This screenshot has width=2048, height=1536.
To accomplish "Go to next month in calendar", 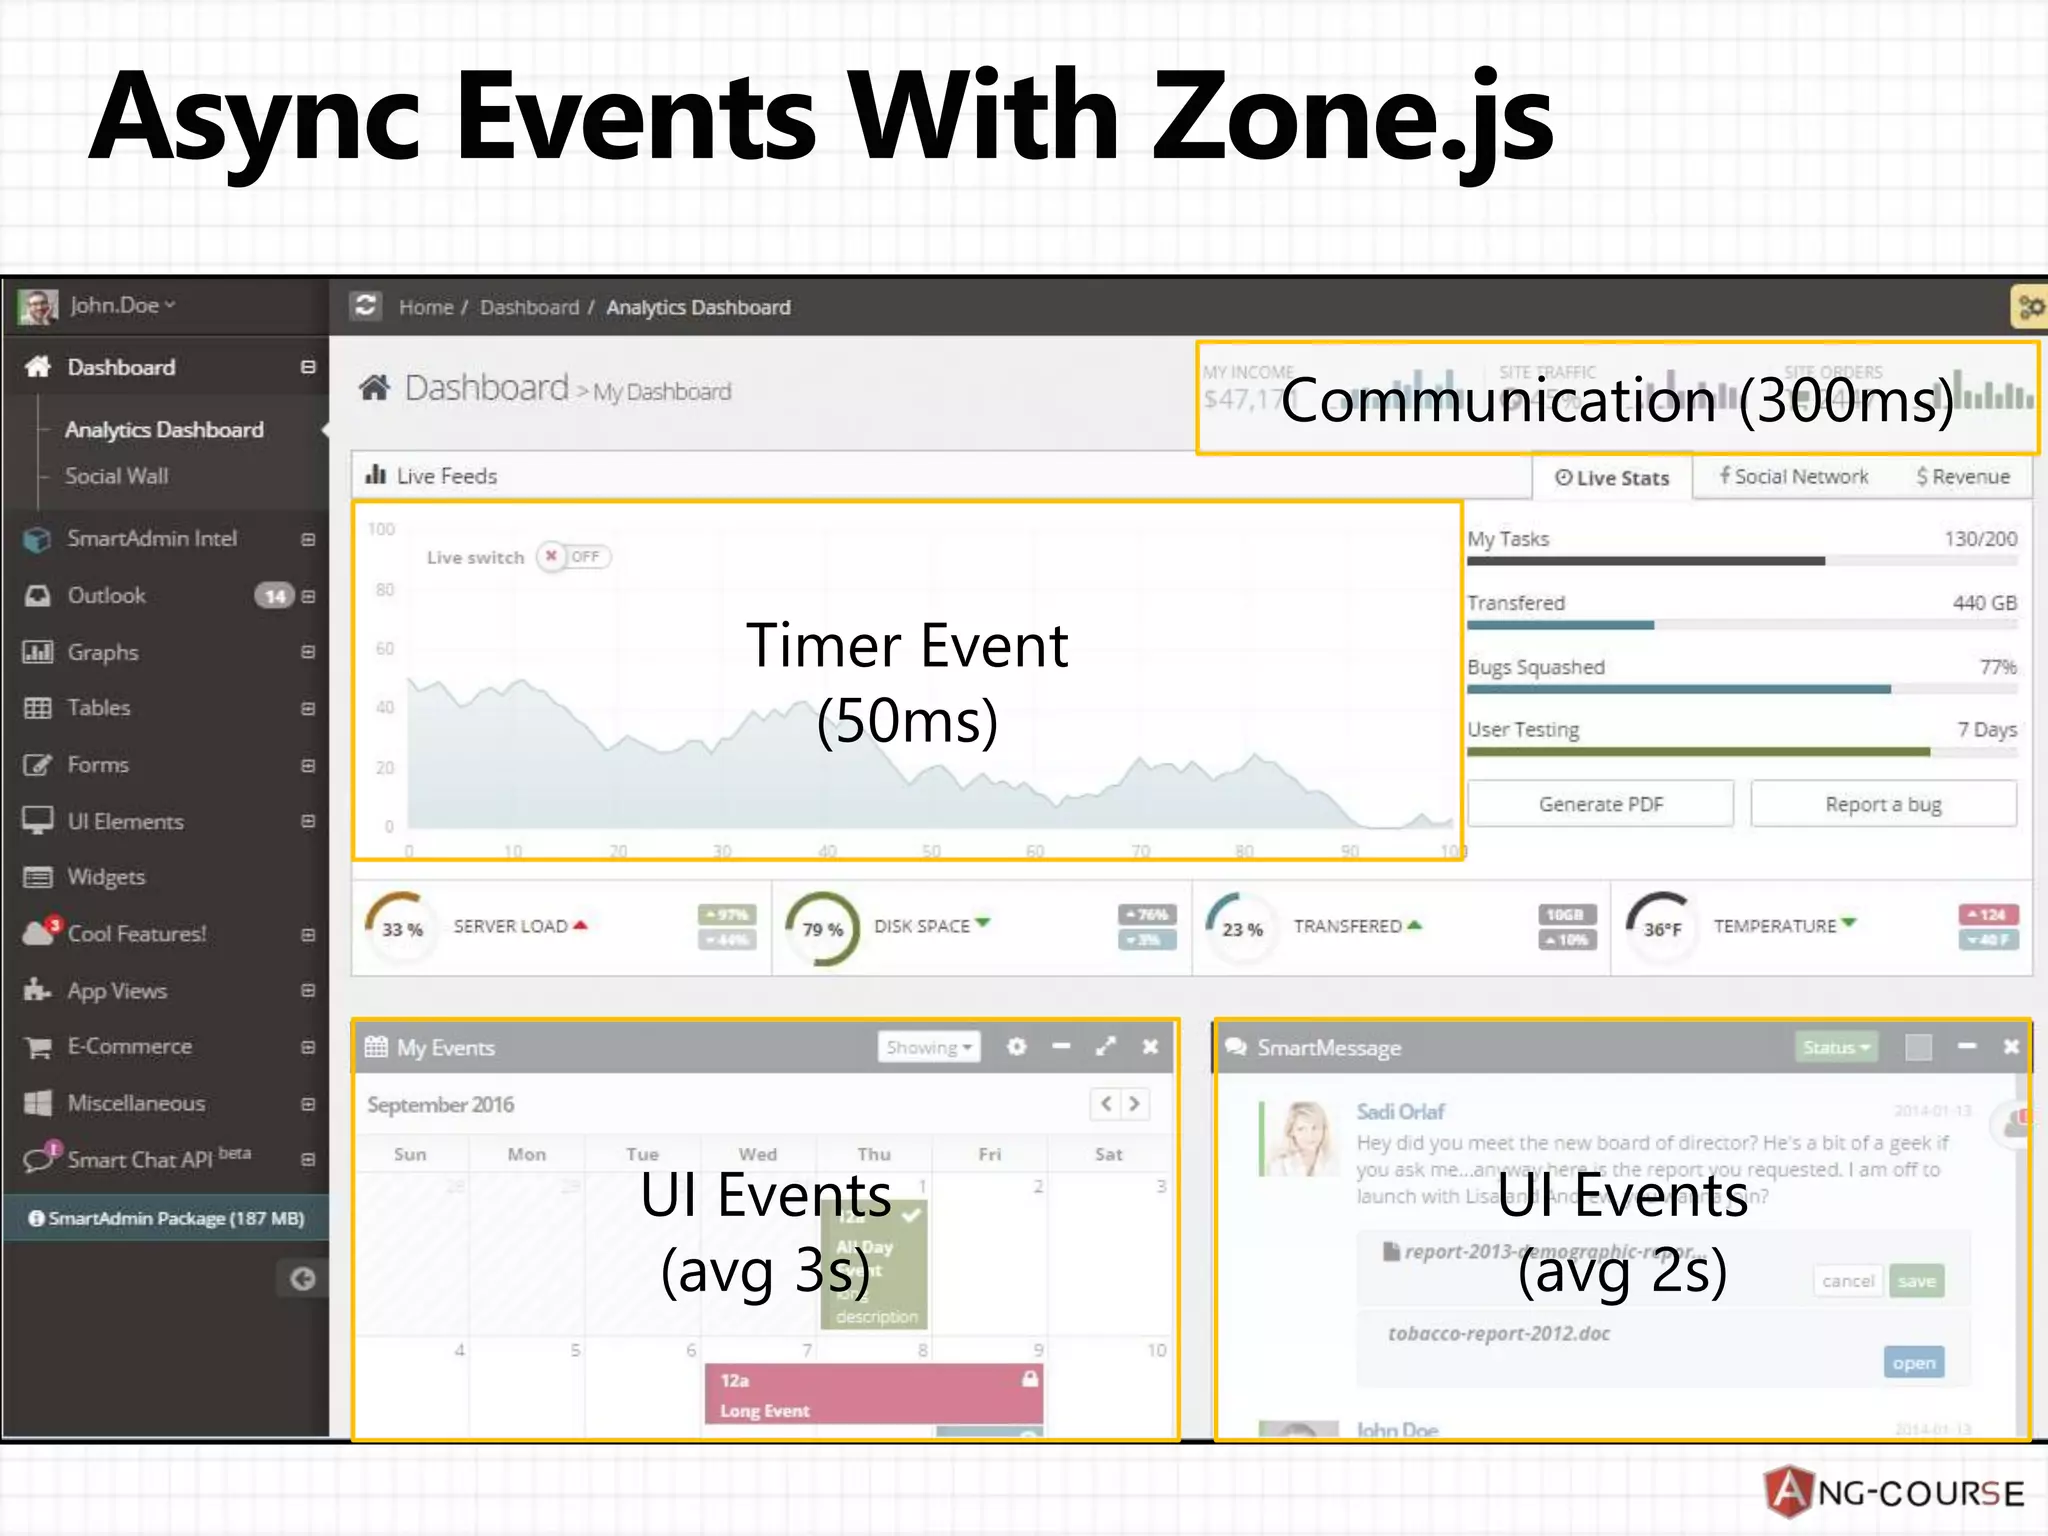I will pos(1135,1104).
